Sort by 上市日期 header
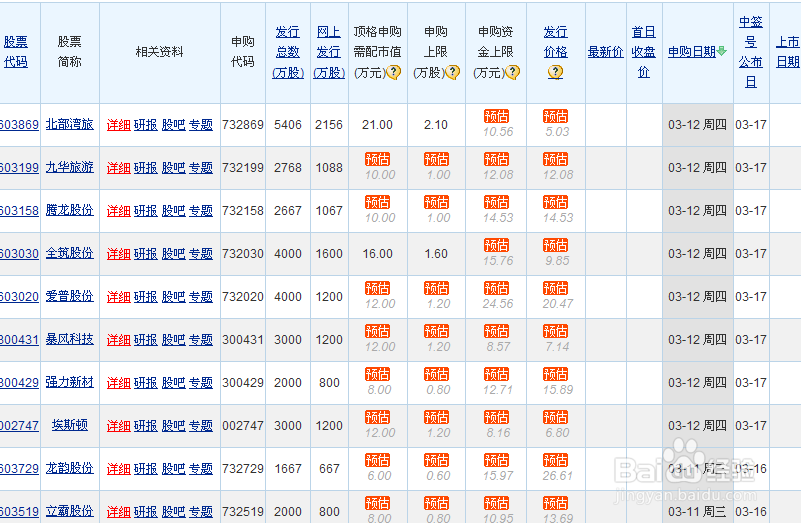The width and height of the screenshot is (801, 523). (788, 52)
